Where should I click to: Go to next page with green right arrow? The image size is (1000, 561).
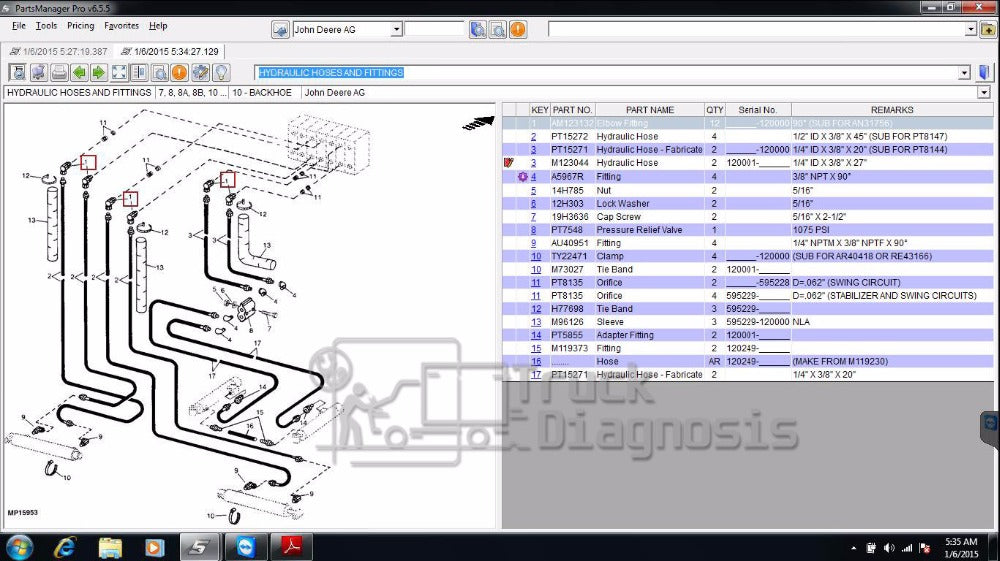click(98, 72)
